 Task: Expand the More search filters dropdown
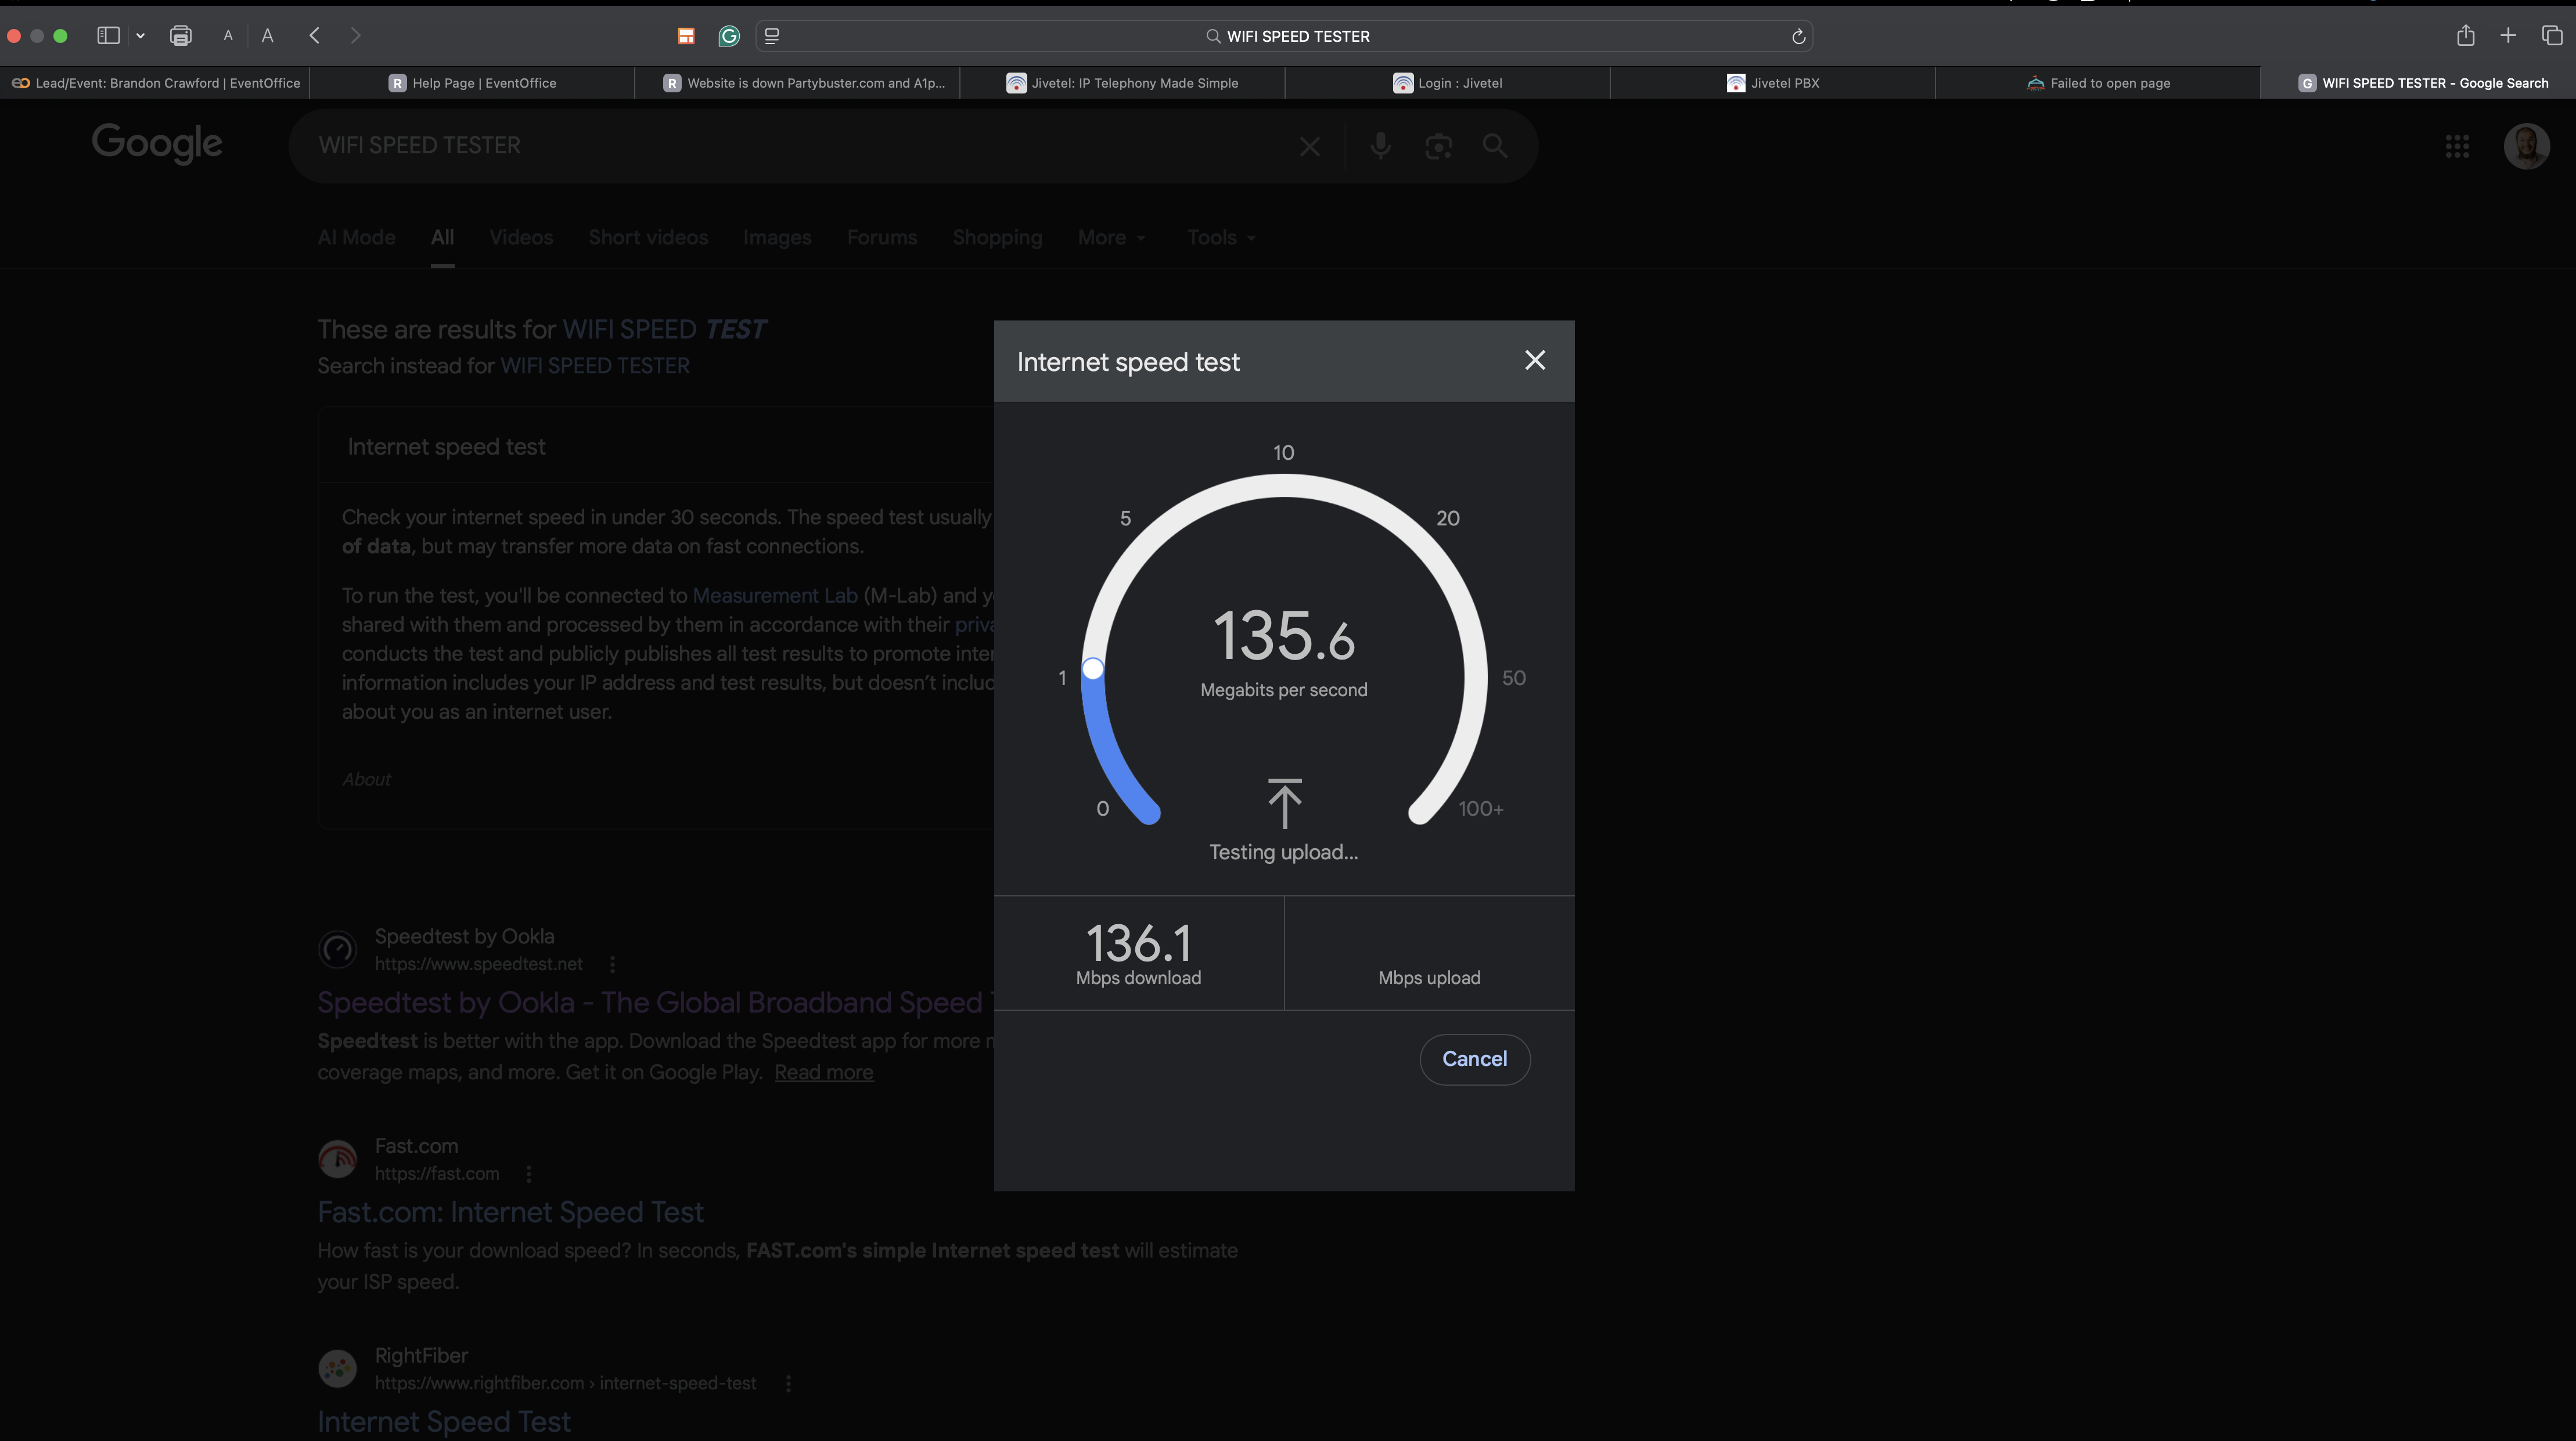click(x=1111, y=238)
